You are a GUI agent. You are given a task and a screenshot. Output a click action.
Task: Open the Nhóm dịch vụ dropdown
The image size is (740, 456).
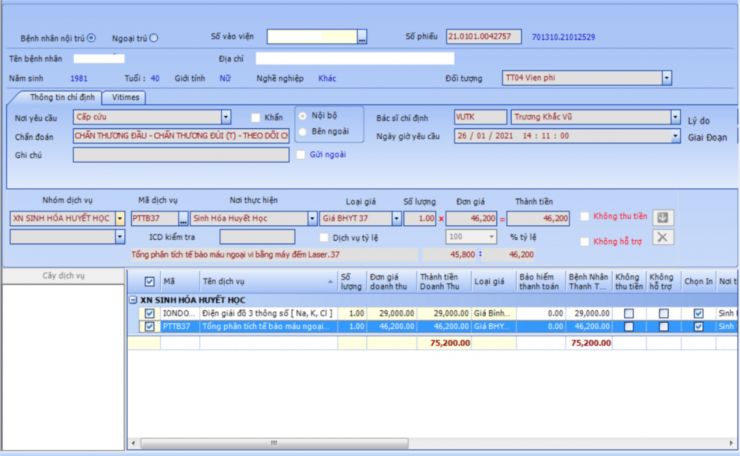pos(121,218)
